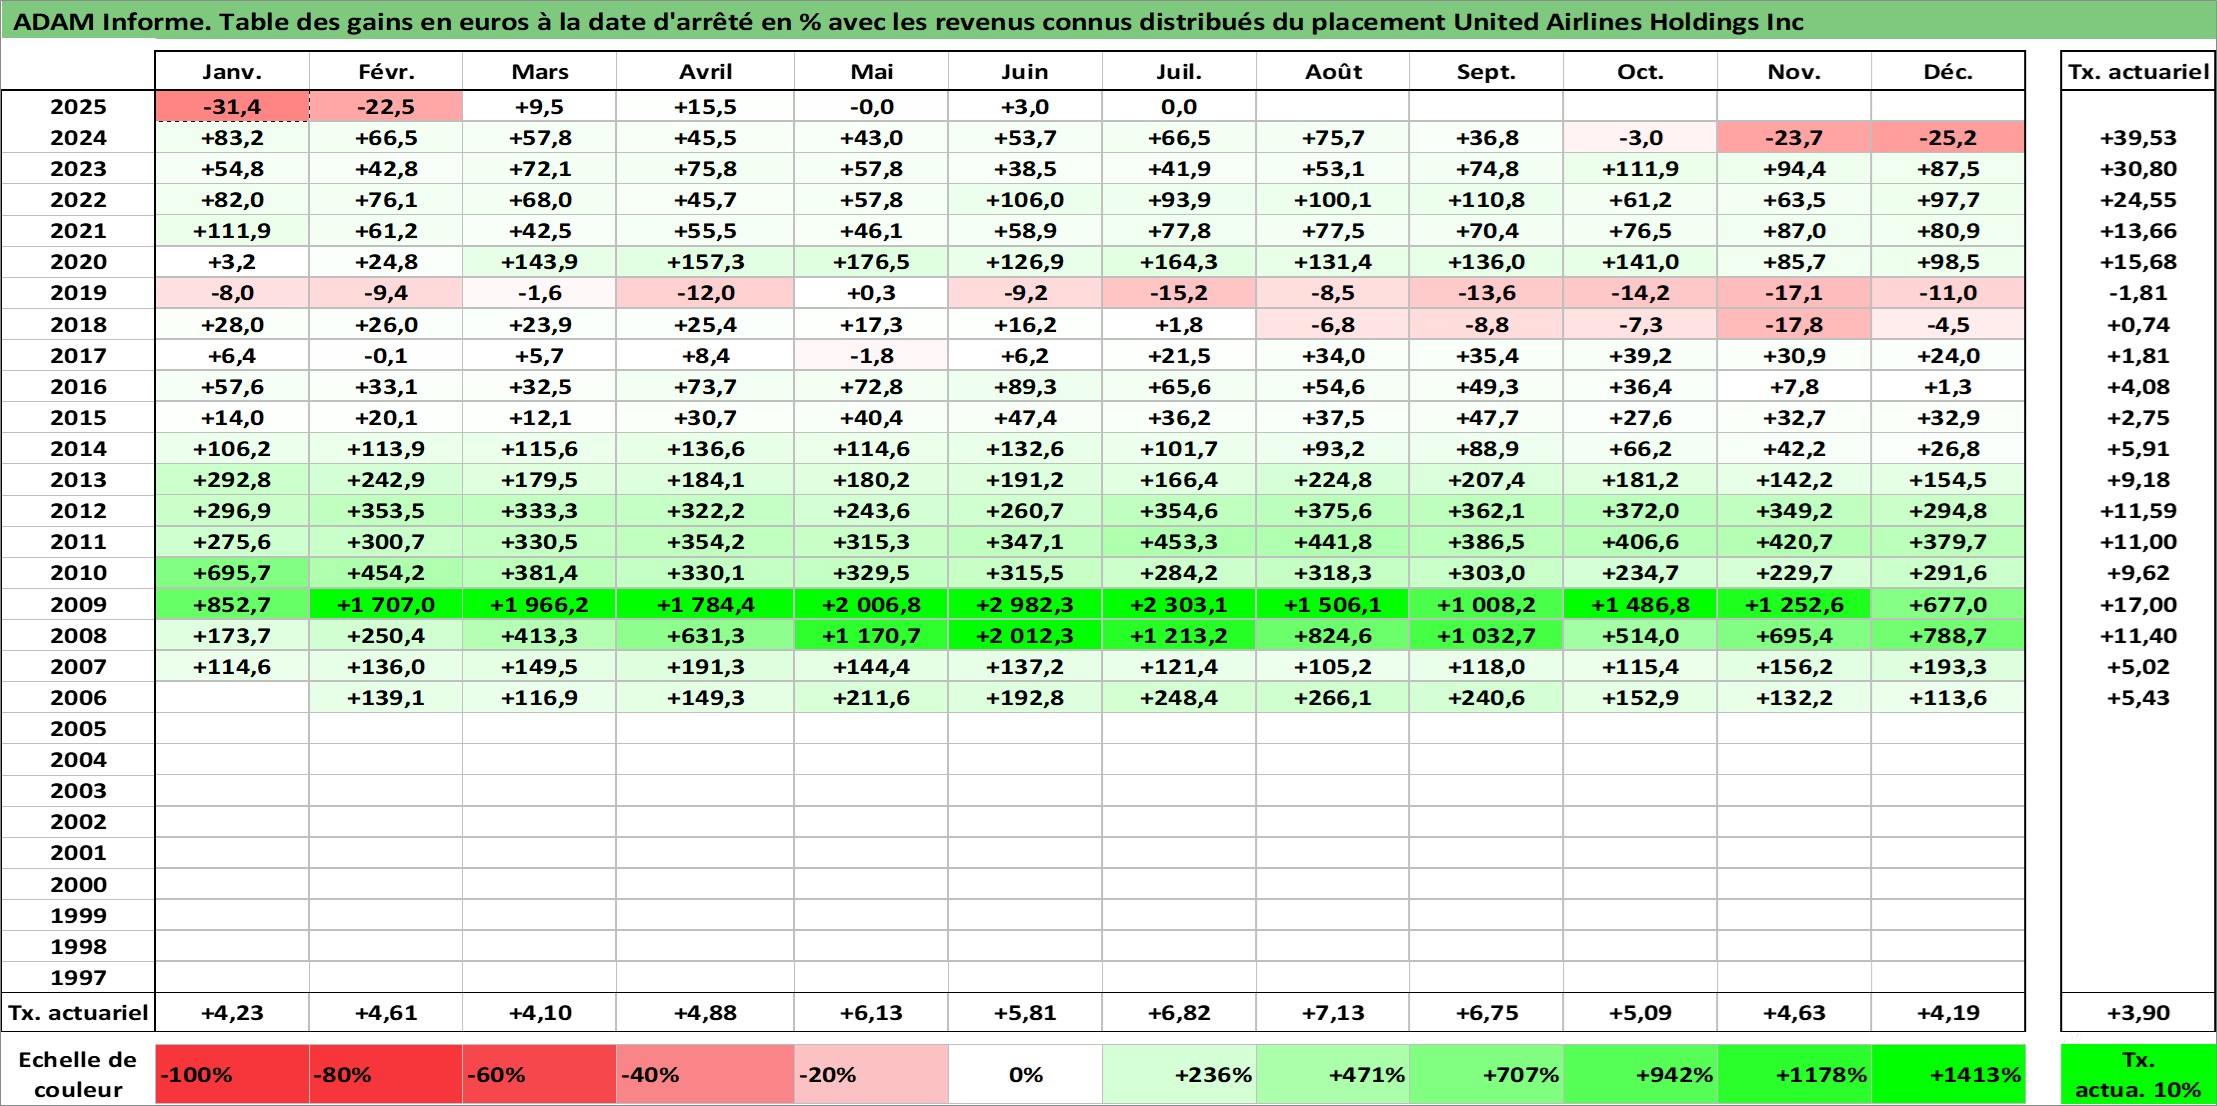2217x1106 pixels.
Task: Click the Avril column header
Action: [705, 71]
